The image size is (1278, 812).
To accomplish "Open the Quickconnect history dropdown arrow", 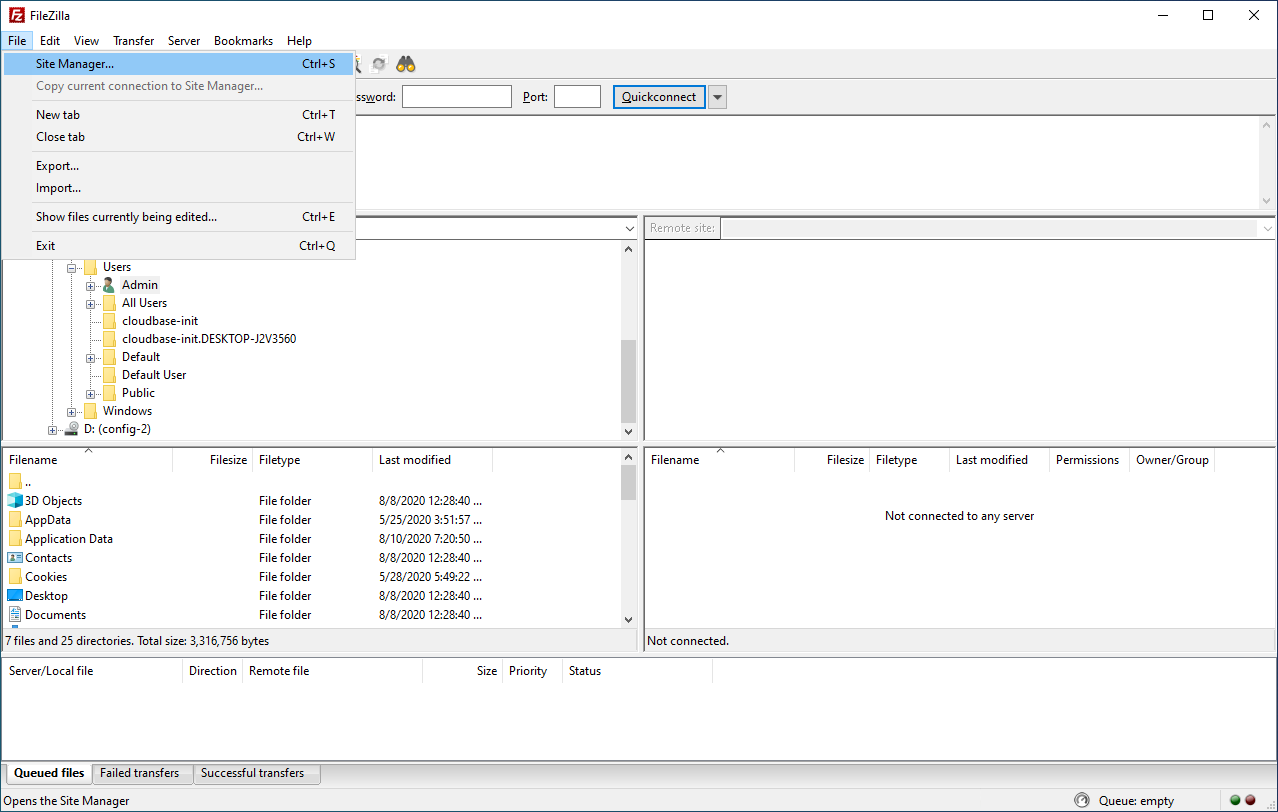I will point(718,97).
